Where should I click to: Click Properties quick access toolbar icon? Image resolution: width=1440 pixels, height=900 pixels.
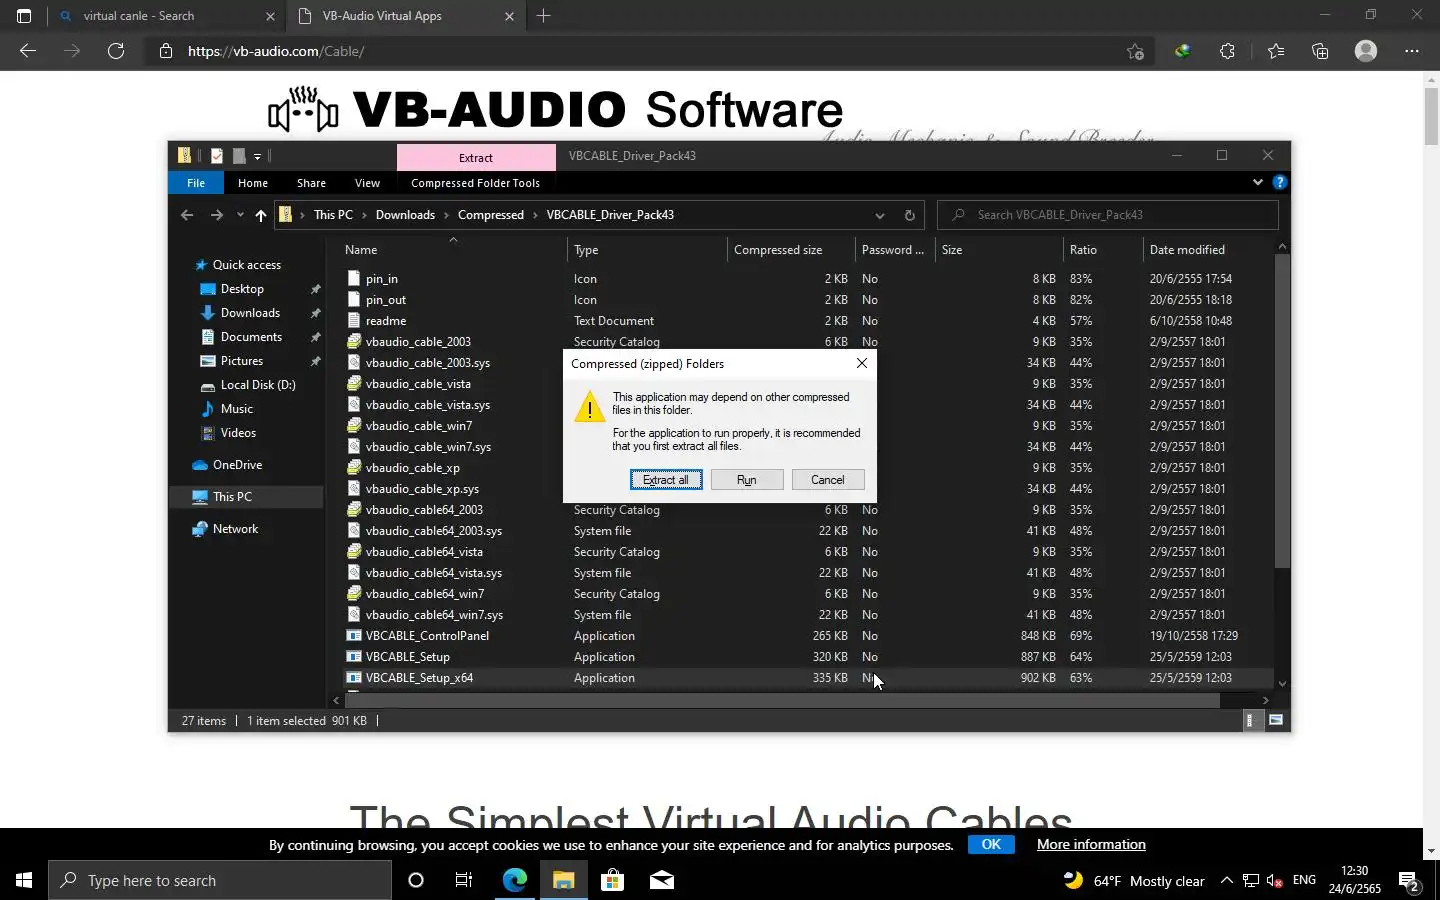(x=216, y=156)
